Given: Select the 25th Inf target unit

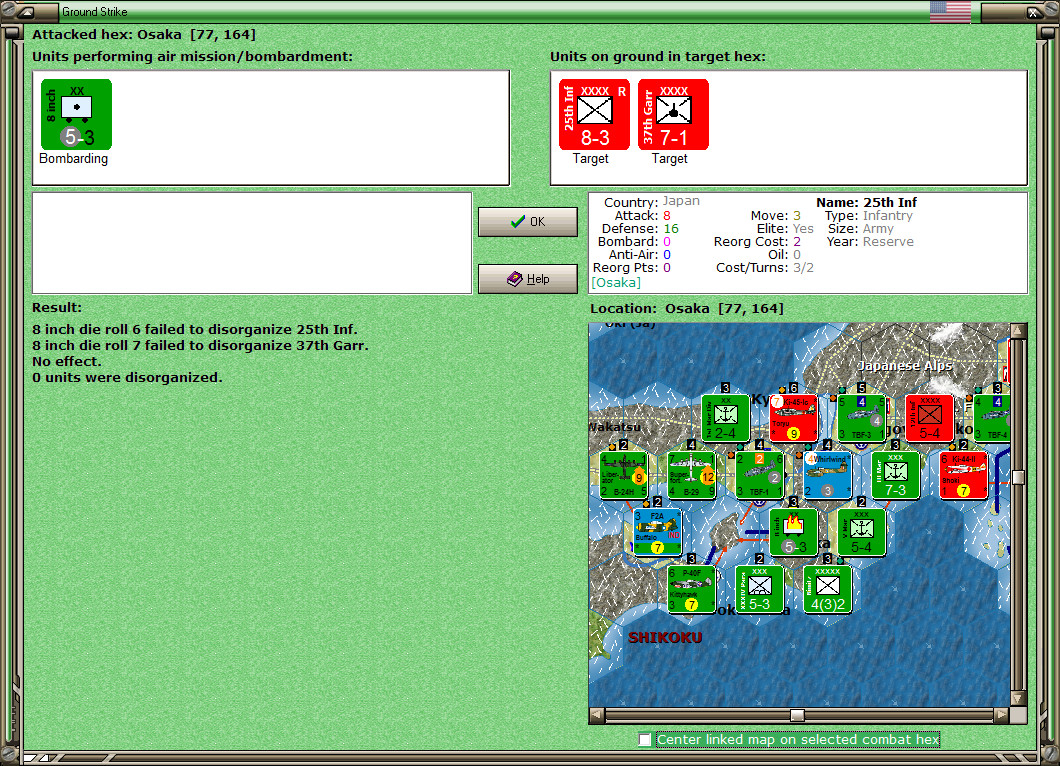Looking at the screenshot, I should pos(594,114).
